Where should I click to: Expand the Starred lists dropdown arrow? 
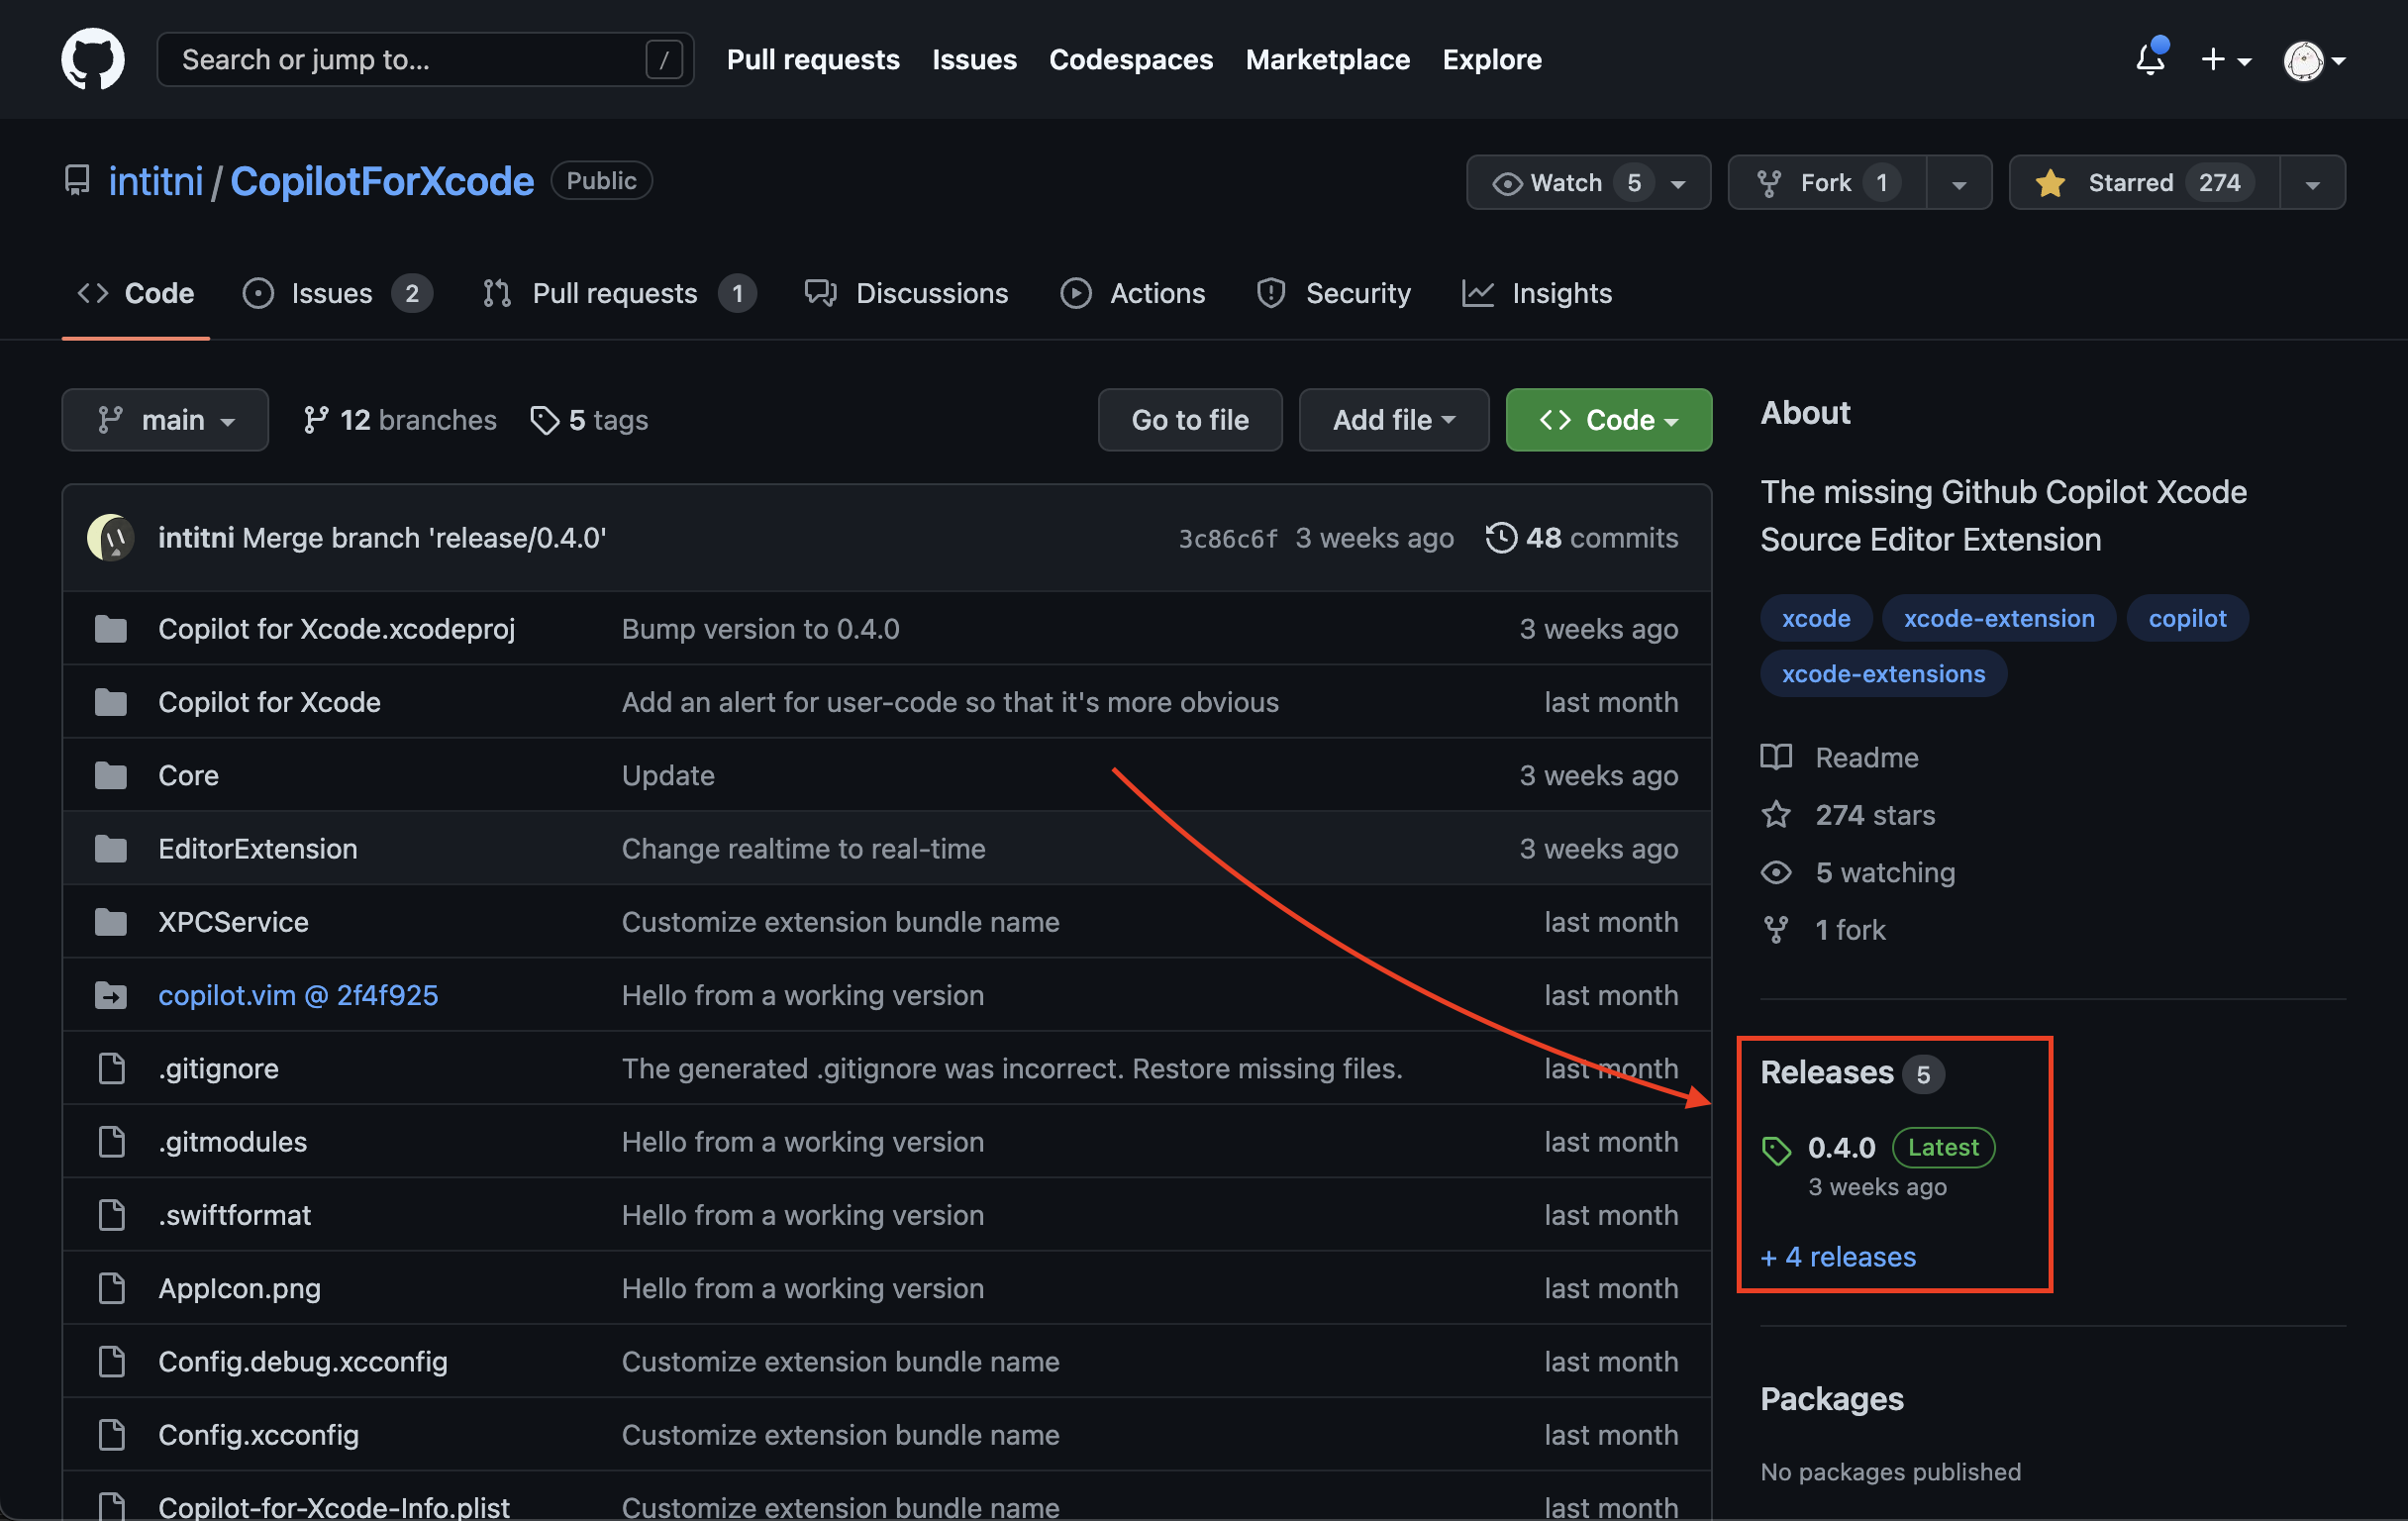coord(2312,183)
